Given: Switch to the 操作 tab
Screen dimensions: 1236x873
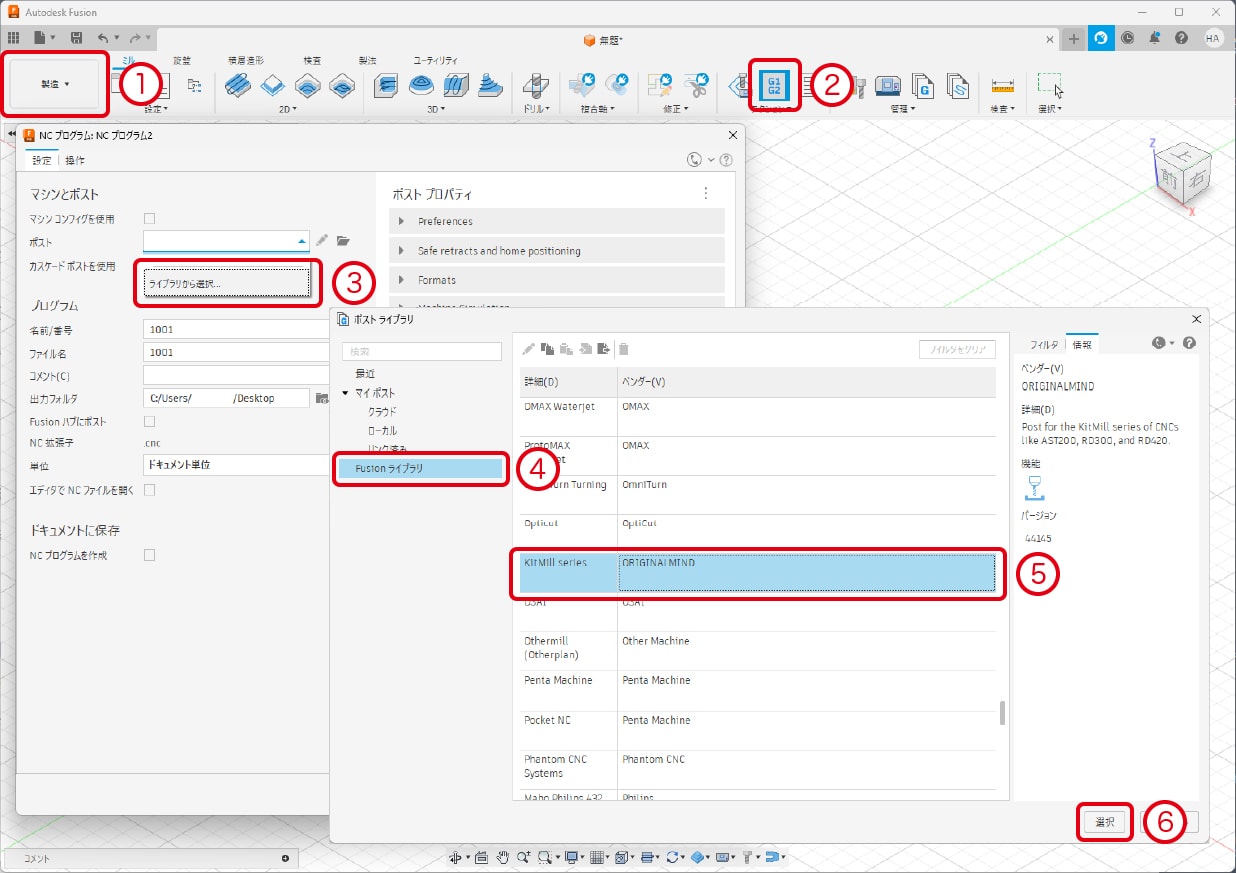Looking at the screenshot, I should (75, 160).
